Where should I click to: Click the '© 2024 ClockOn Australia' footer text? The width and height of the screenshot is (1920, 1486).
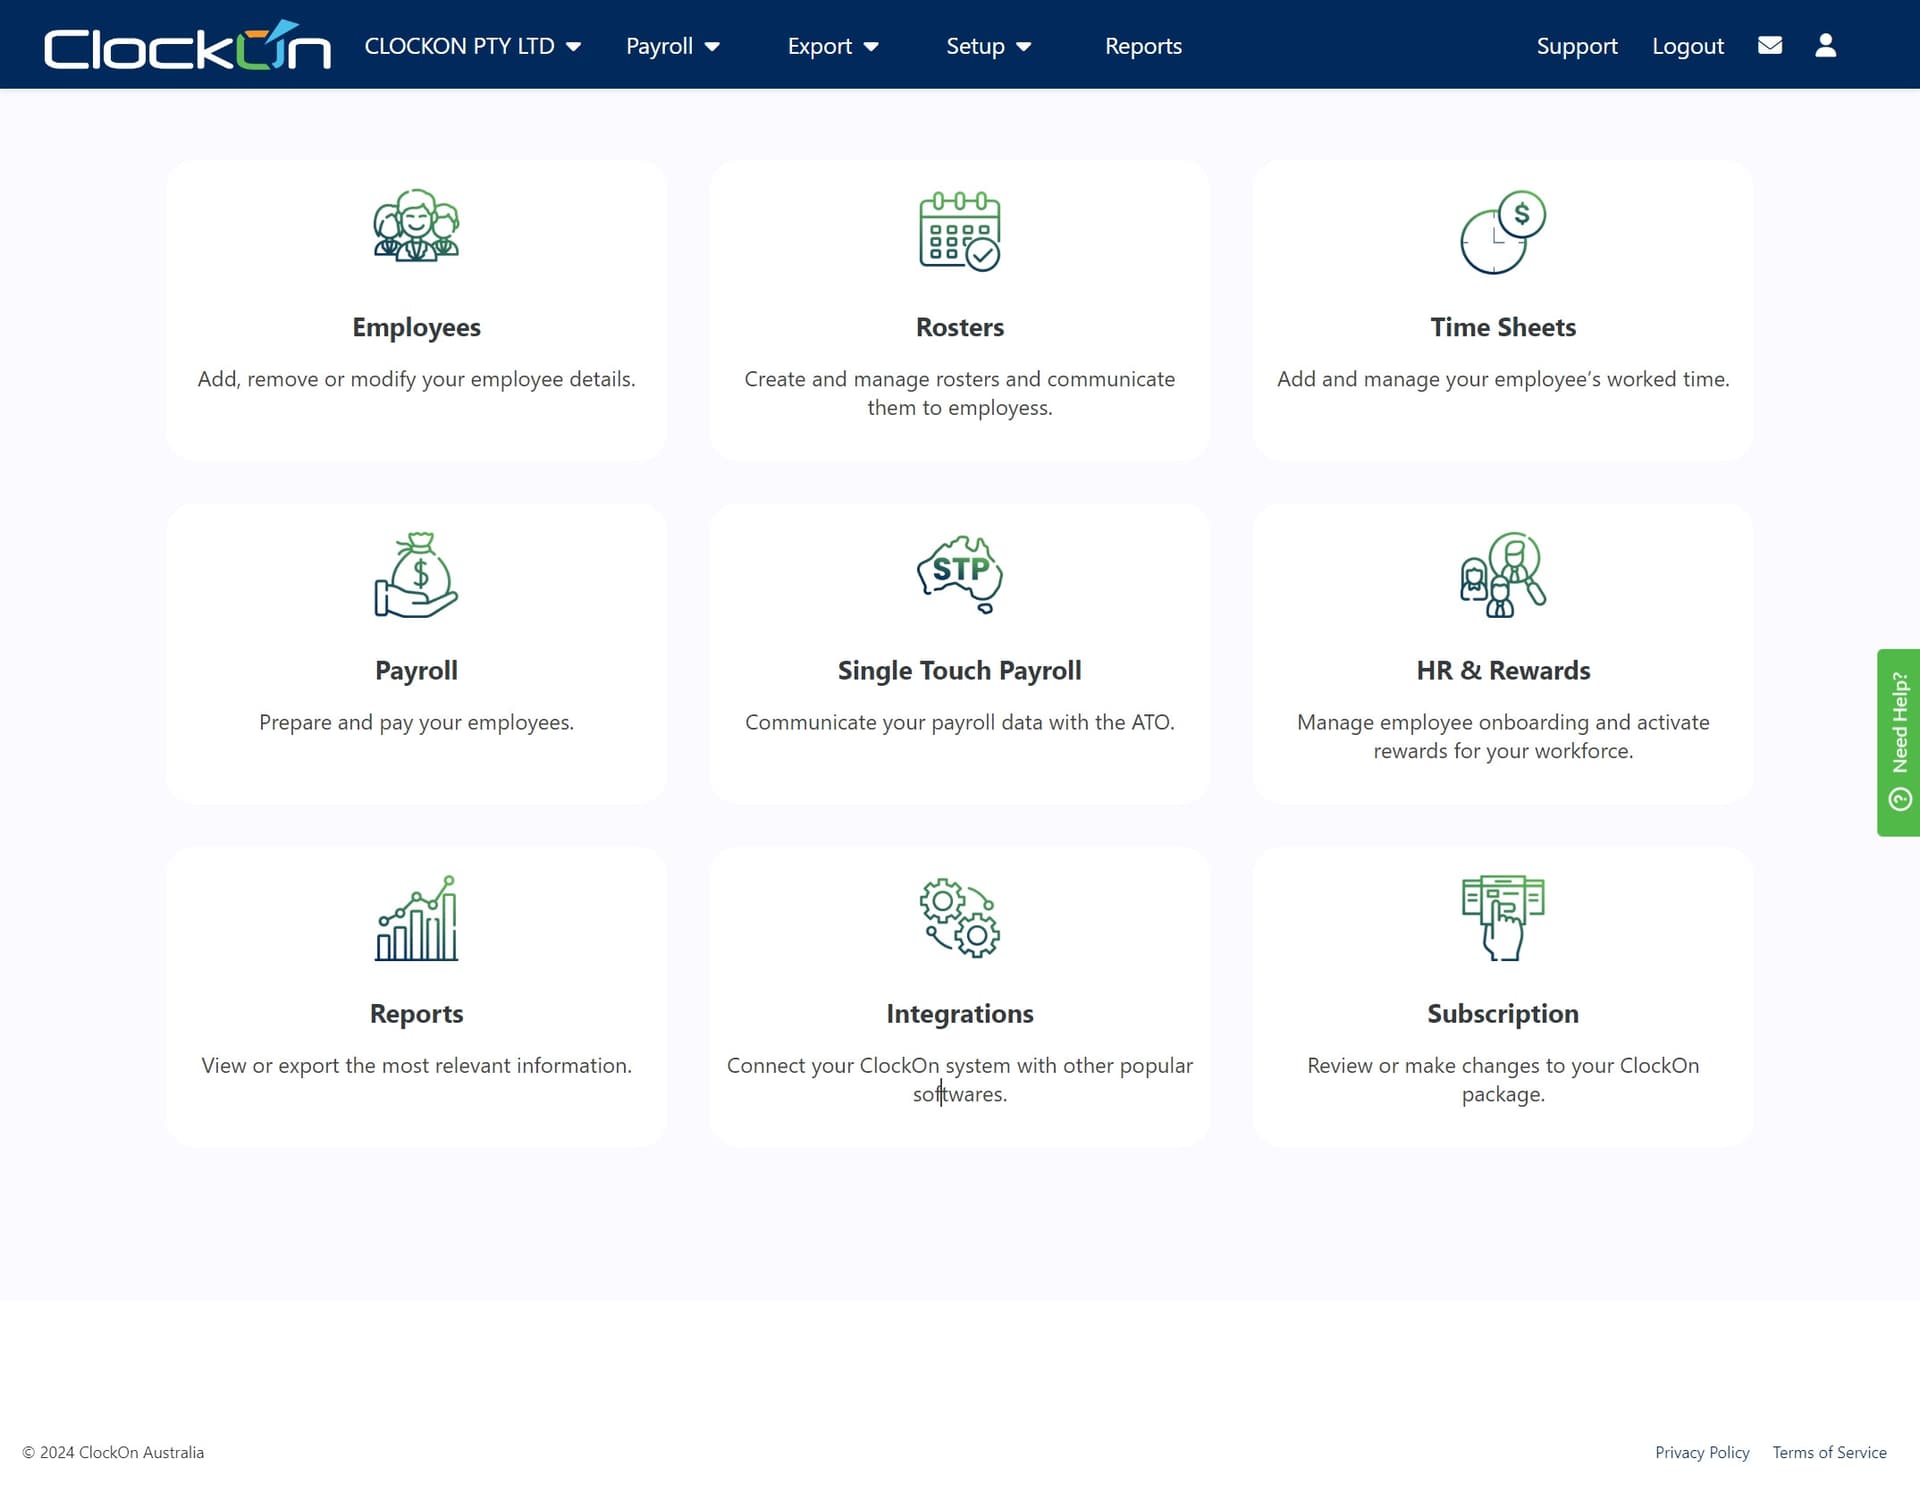tap(113, 1452)
